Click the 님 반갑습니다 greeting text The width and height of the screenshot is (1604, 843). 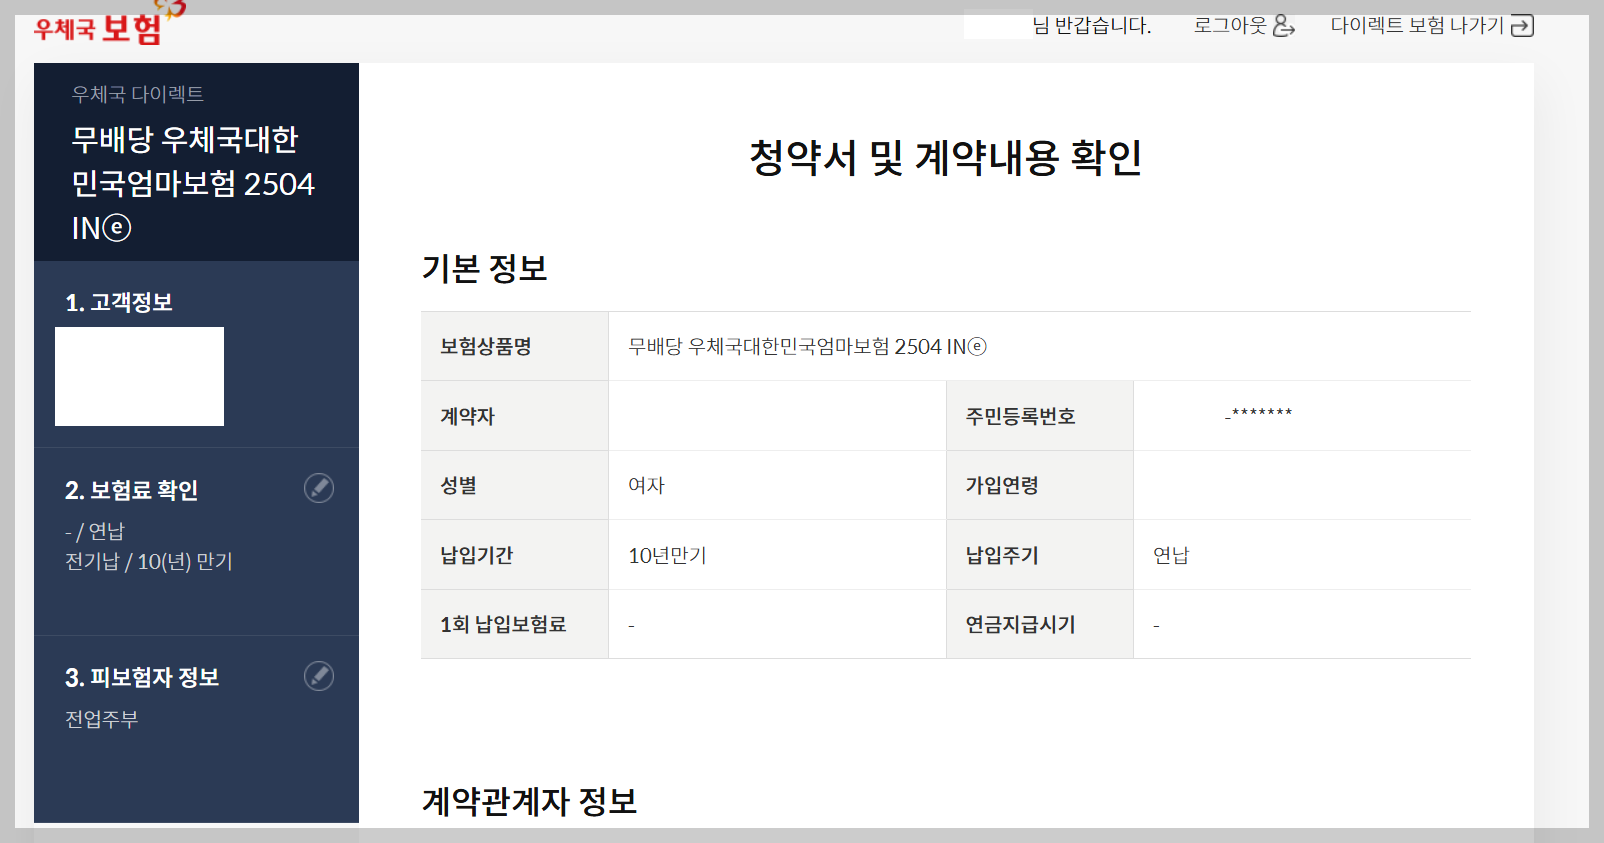pos(1092,26)
